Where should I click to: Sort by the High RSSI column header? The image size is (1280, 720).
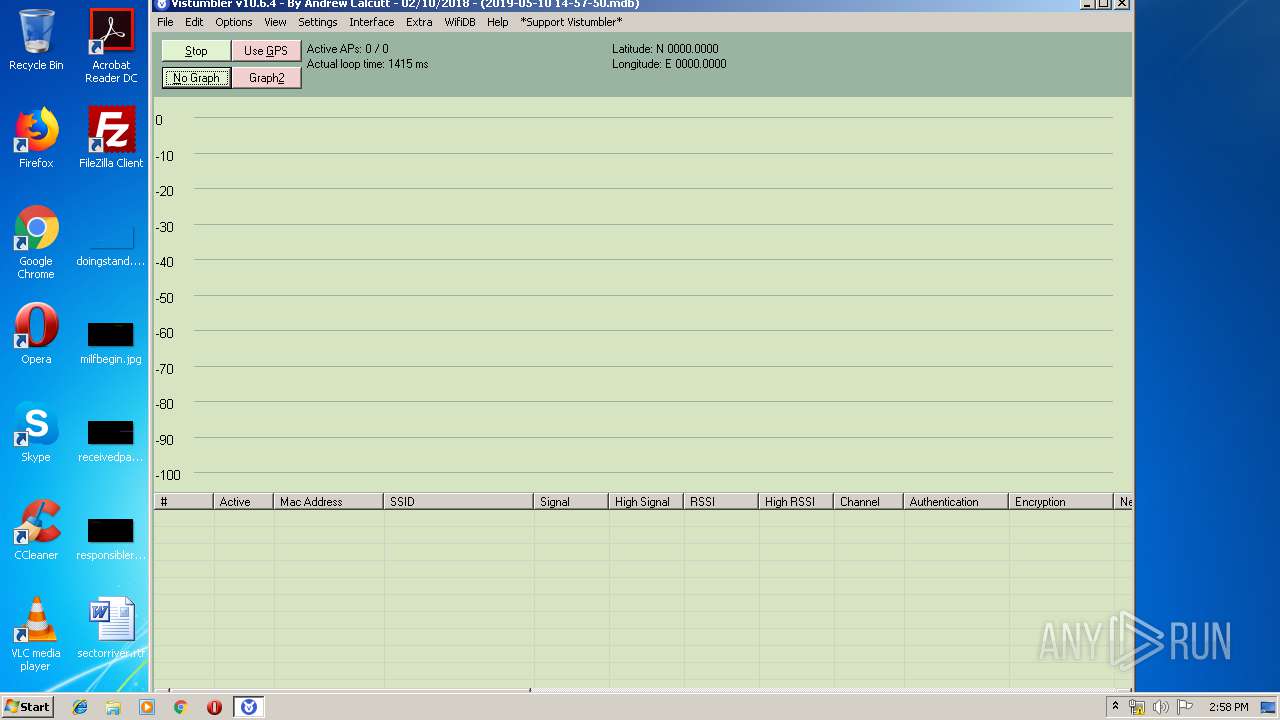796,502
